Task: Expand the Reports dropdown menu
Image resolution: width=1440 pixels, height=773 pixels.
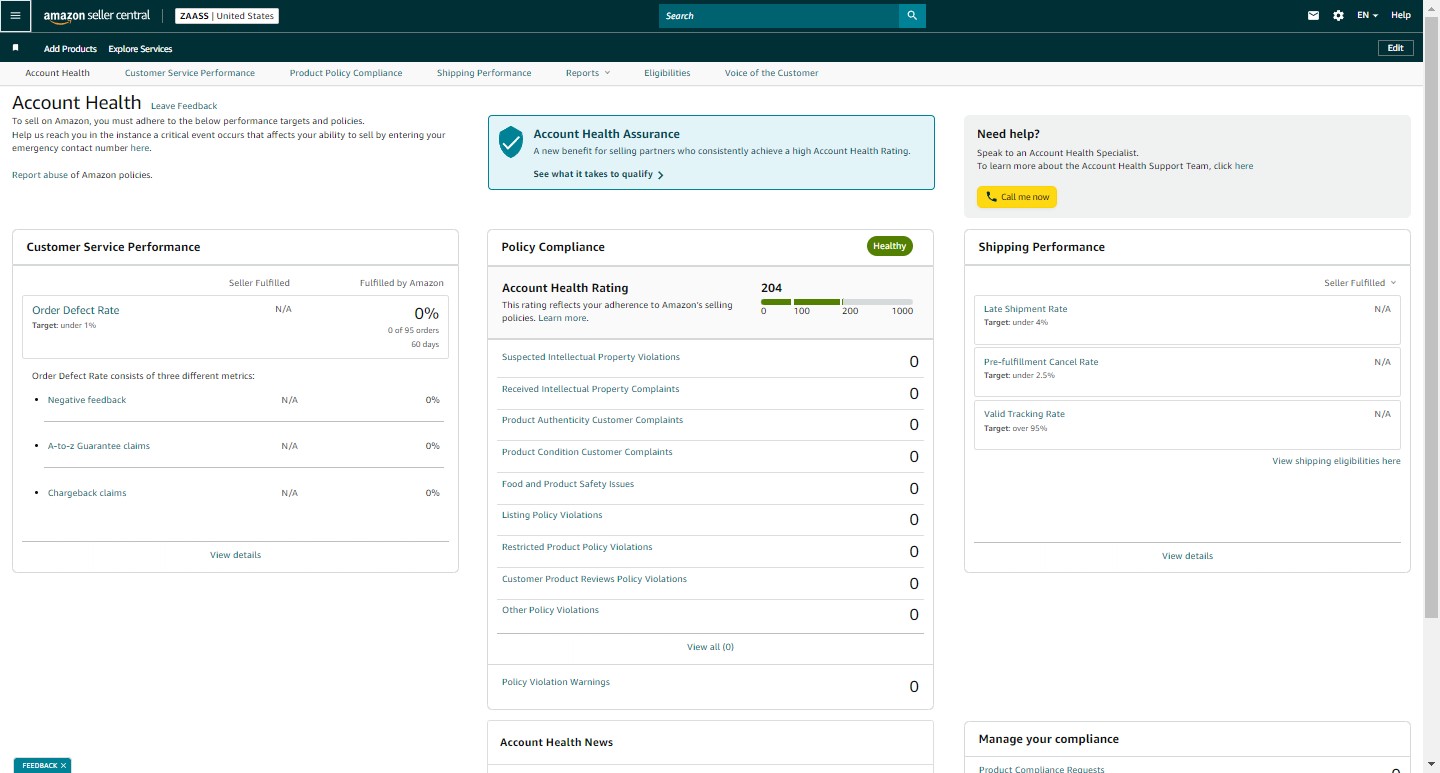Action: [x=587, y=73]
